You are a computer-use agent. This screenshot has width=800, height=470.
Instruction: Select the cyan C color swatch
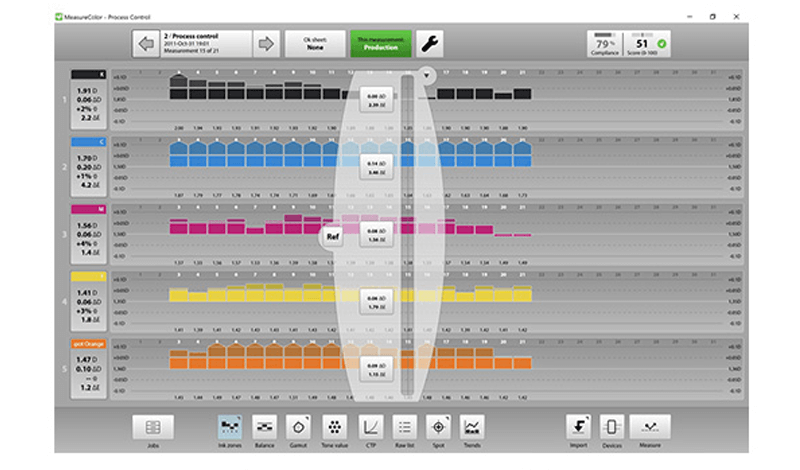click(x=88, y=142)
